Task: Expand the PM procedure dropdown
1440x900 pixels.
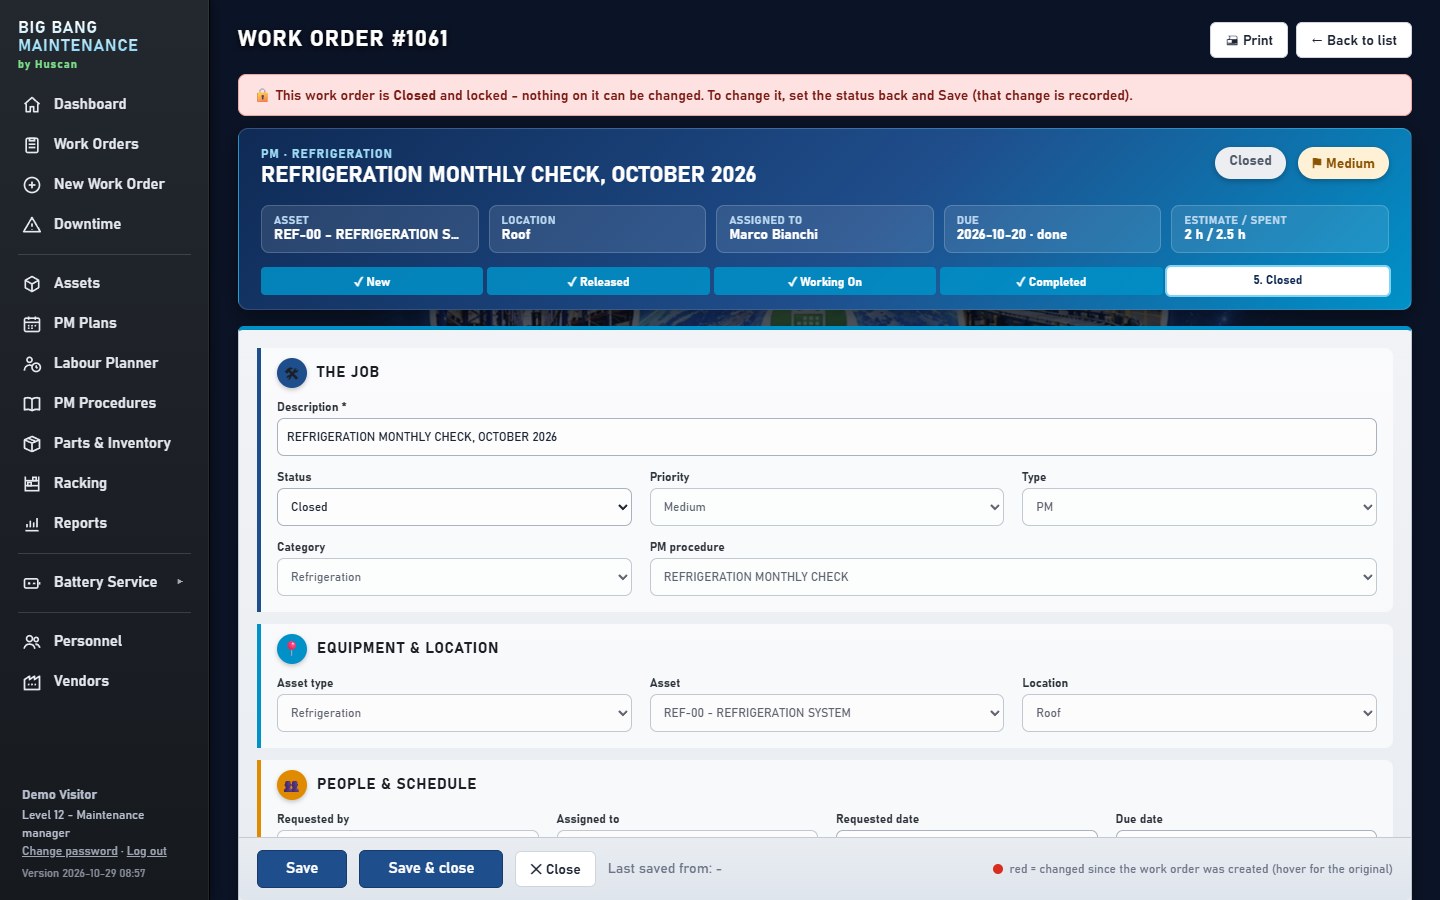Action: point(1013,577)
